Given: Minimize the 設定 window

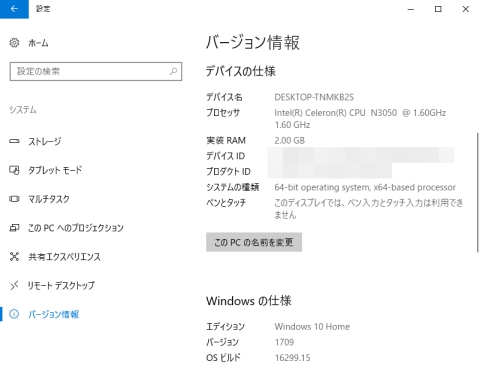Looking at the screenshot, I should [411, 9].
